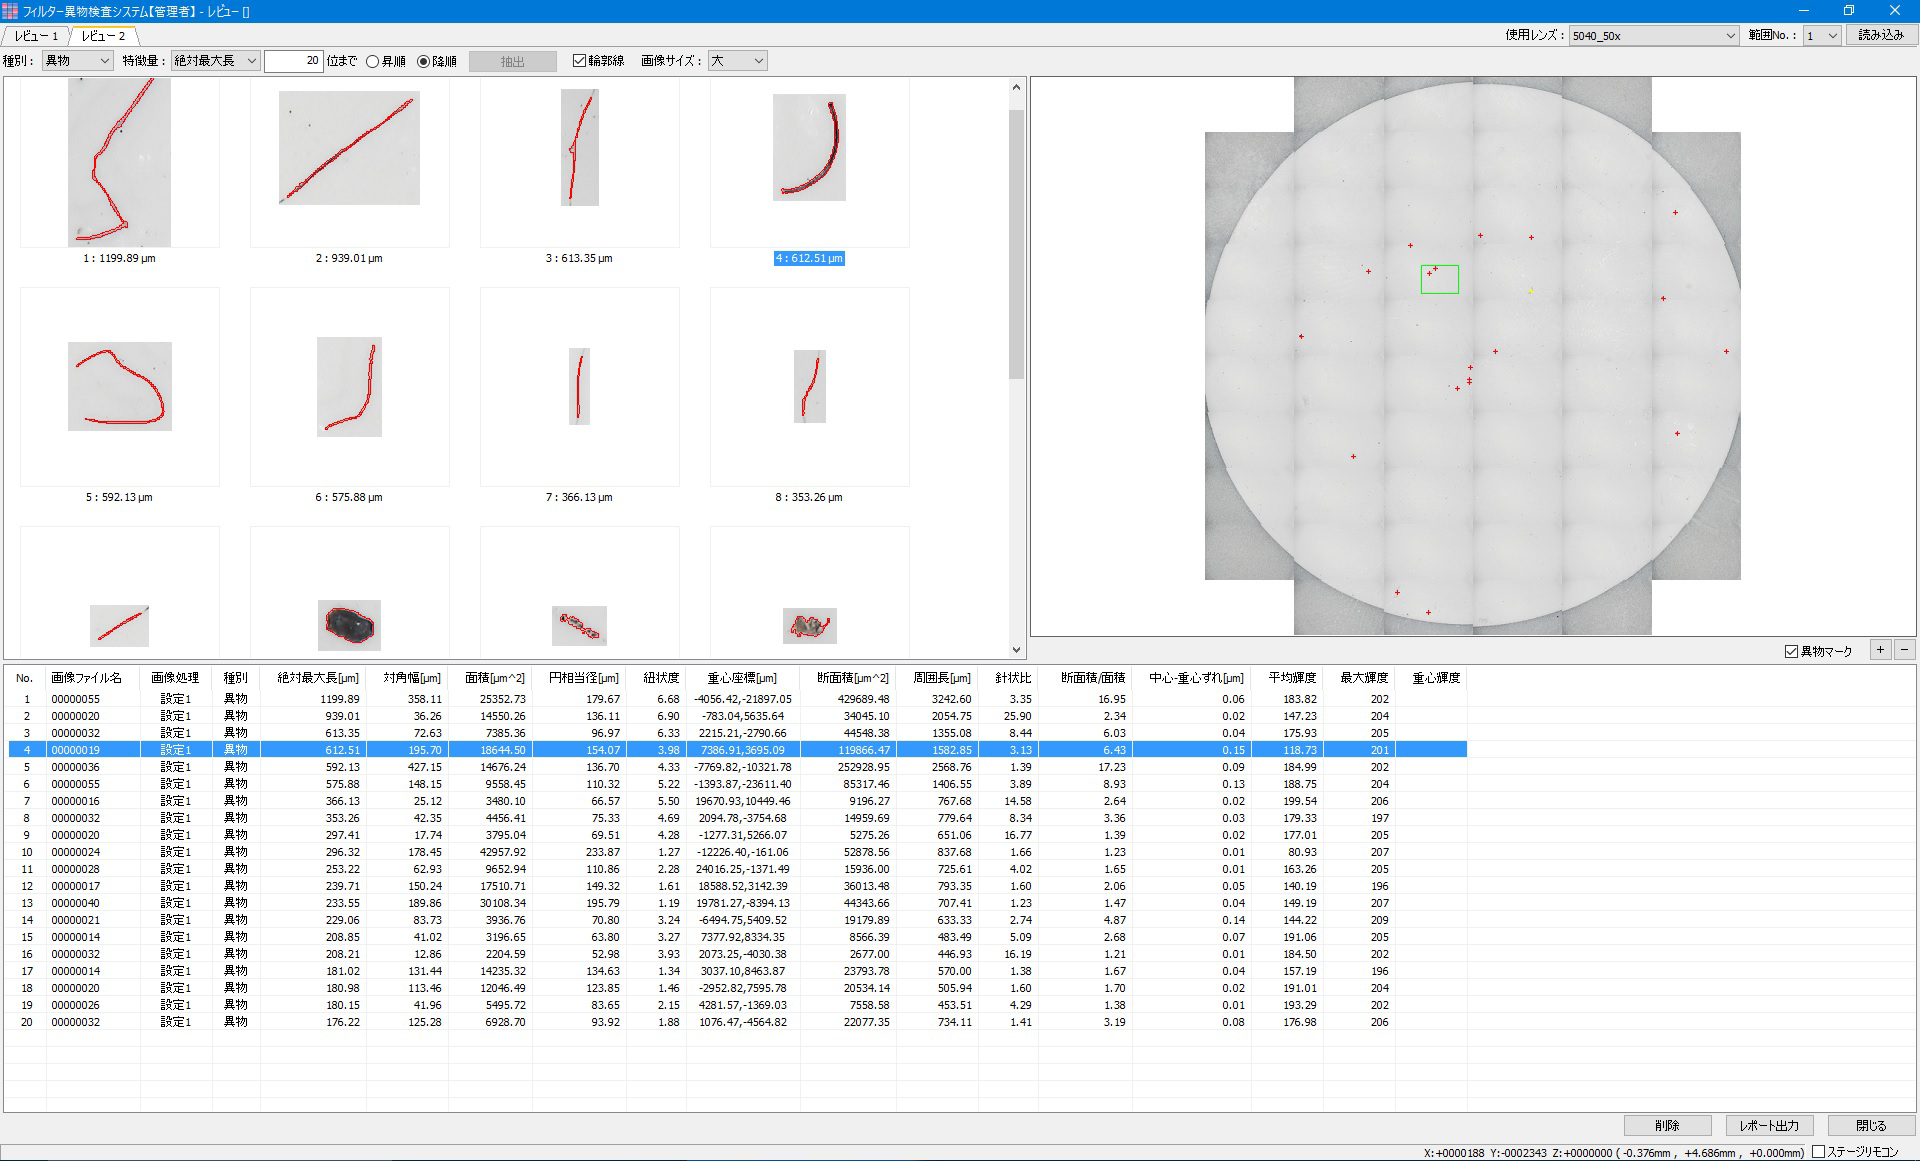Open the 使用レンズ lens dropdown
Screen dimensions: 1920x1161
1653,36
